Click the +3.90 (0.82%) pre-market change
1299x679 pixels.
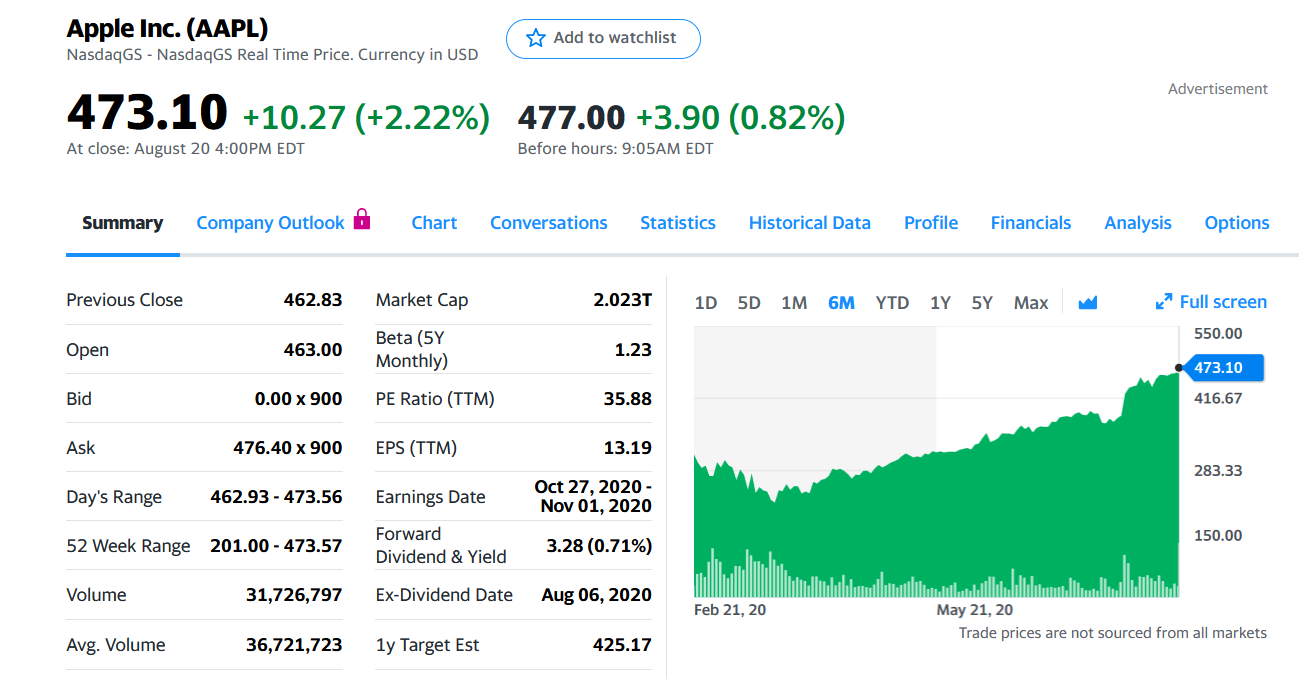740,118
